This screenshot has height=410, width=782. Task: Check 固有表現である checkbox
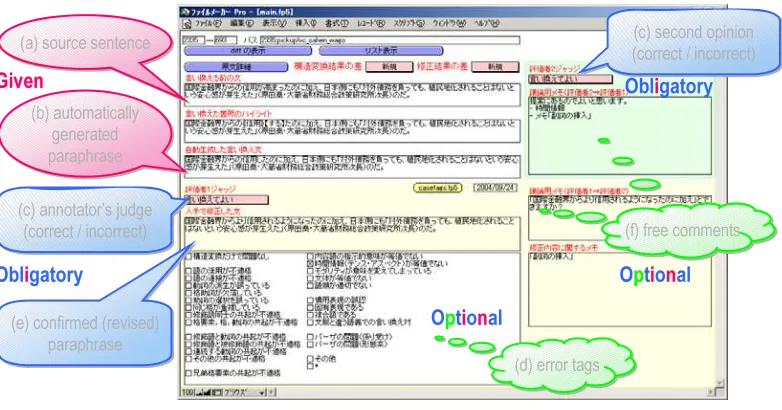point(310,307)
